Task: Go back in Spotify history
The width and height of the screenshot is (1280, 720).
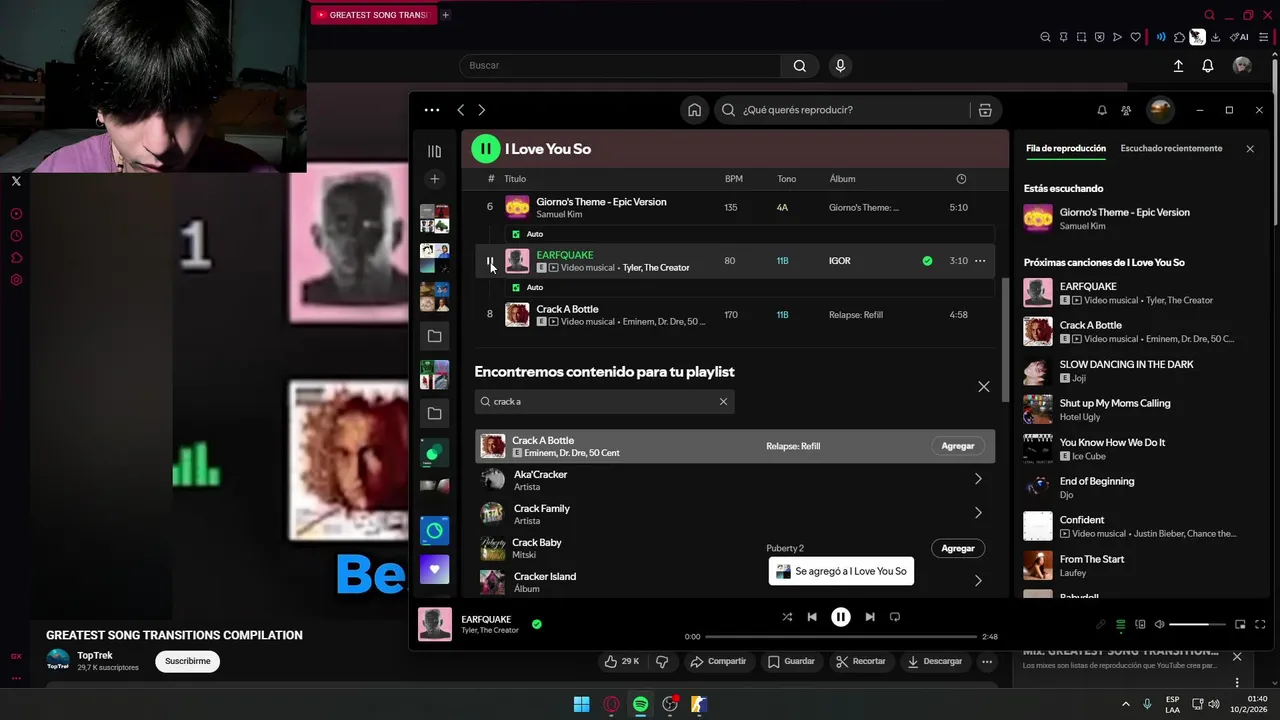Action: click(x=460, y=110)
